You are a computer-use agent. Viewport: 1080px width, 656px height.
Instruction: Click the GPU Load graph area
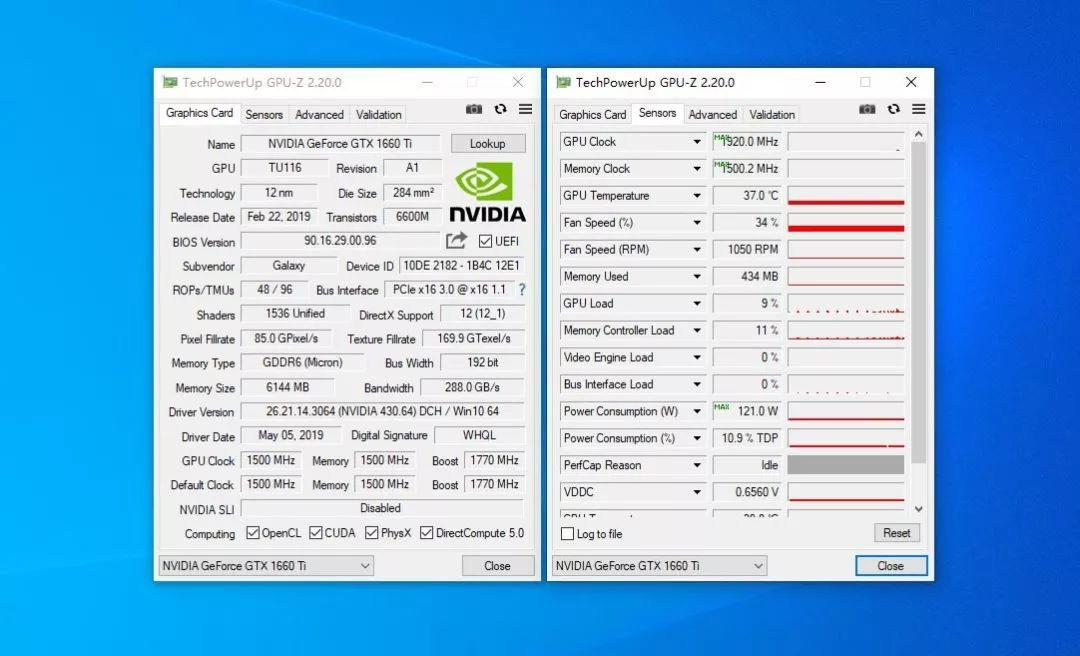846,303
